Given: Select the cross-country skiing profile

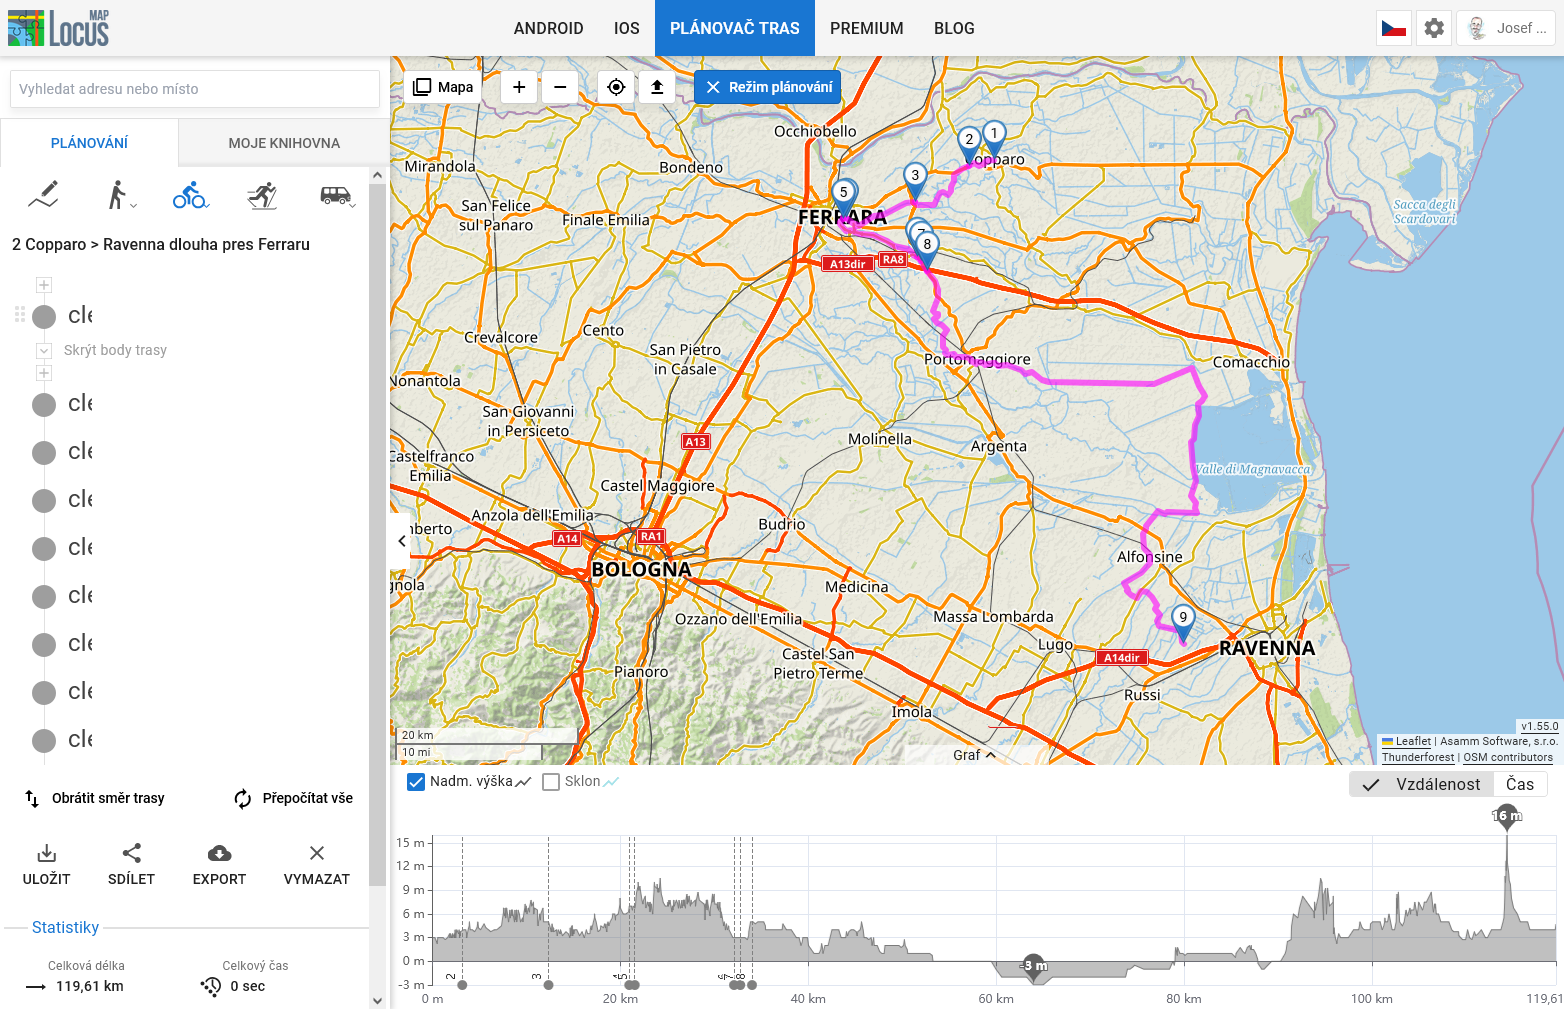Looking at the screenshot, I should tap(262, 195).
